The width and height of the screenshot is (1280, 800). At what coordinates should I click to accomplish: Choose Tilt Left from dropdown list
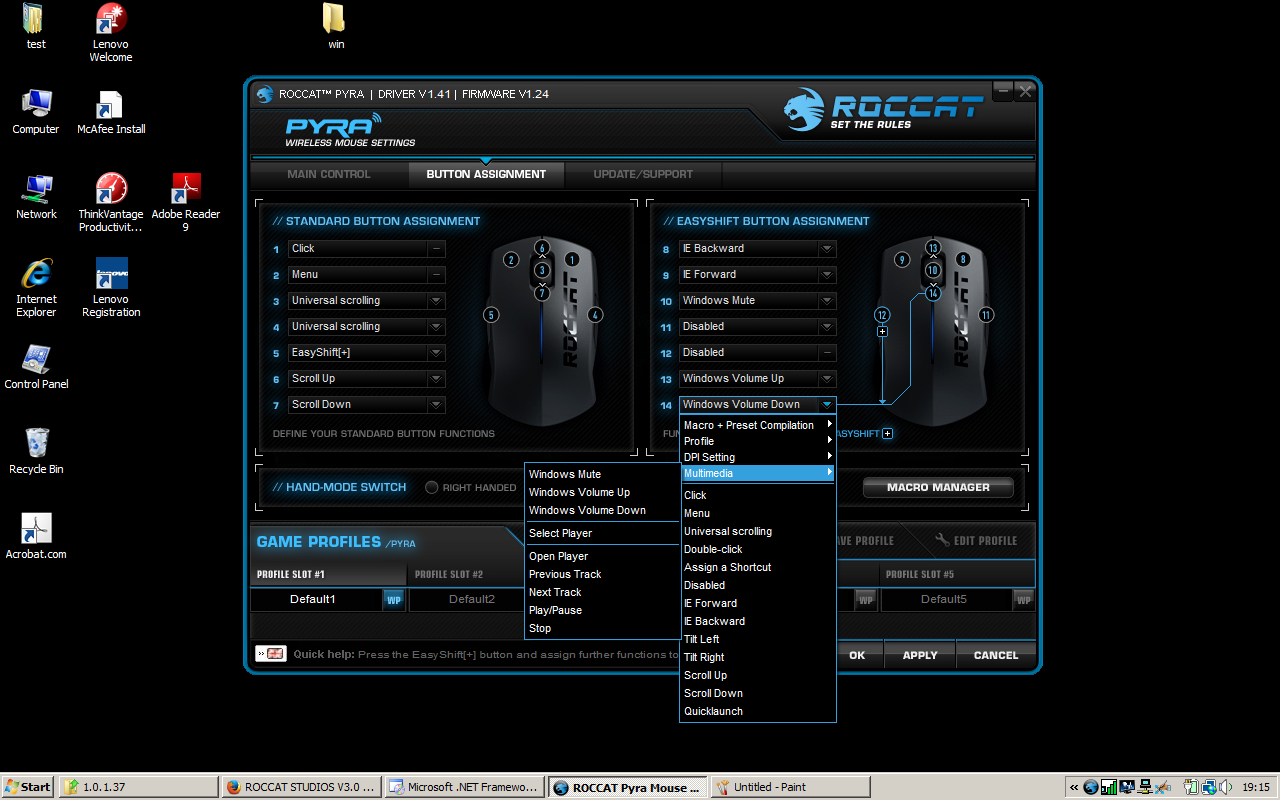pos(757,639)
